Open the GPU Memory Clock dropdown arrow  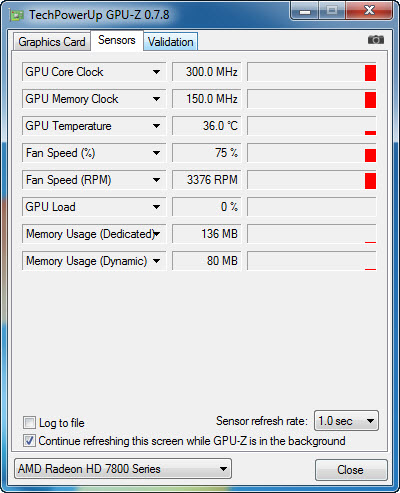156,99
